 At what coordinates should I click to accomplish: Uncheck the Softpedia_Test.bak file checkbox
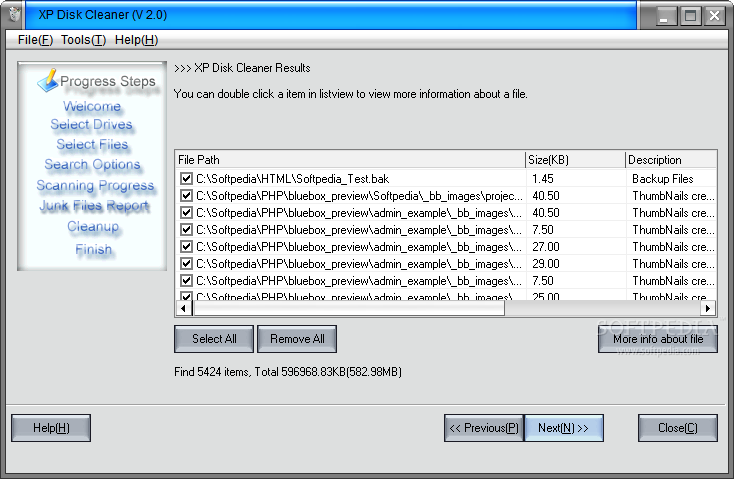pos(186,178)
